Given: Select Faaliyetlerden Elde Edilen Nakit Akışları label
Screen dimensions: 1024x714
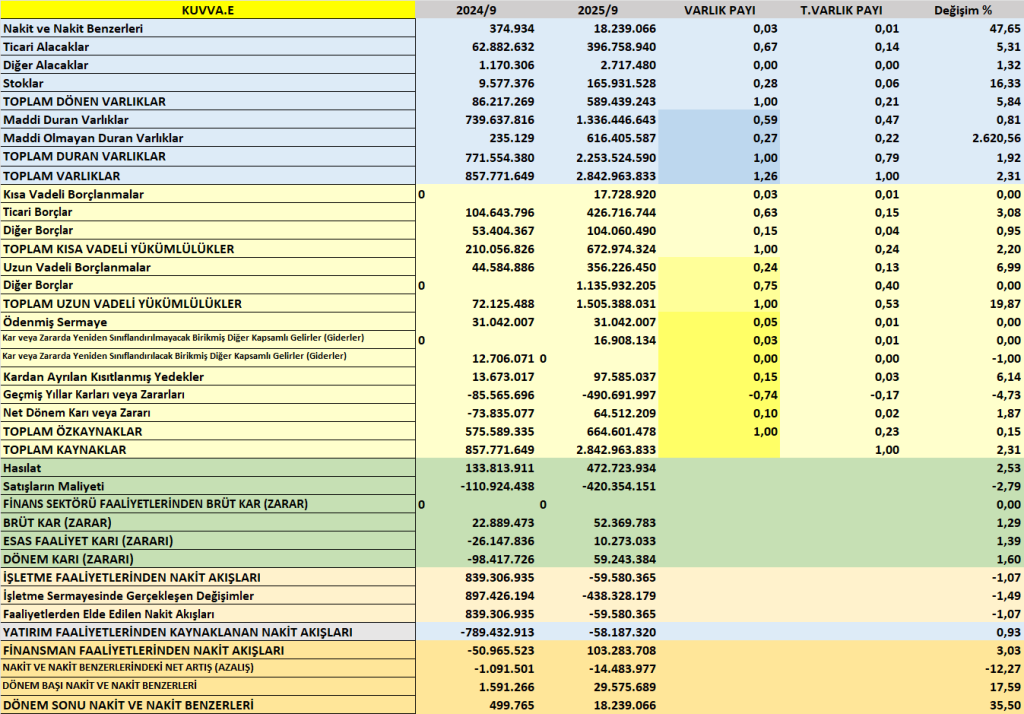Looking at the screenshot, I should tap(108, 615).
